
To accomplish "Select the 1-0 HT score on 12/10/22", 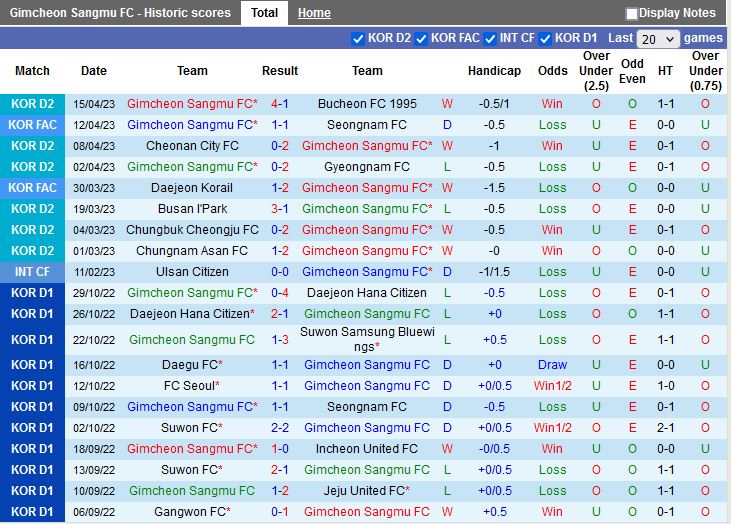I will point(666,386).
